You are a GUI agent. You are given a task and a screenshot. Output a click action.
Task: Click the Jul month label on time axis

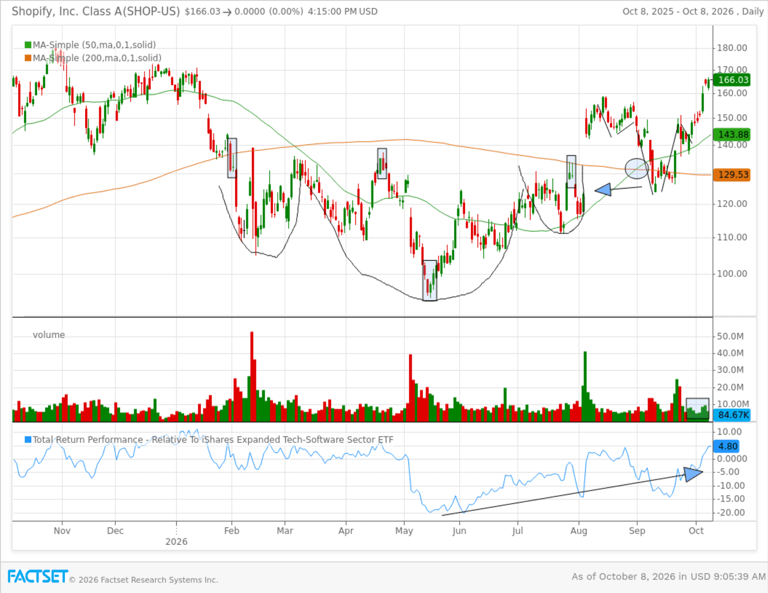518,531
